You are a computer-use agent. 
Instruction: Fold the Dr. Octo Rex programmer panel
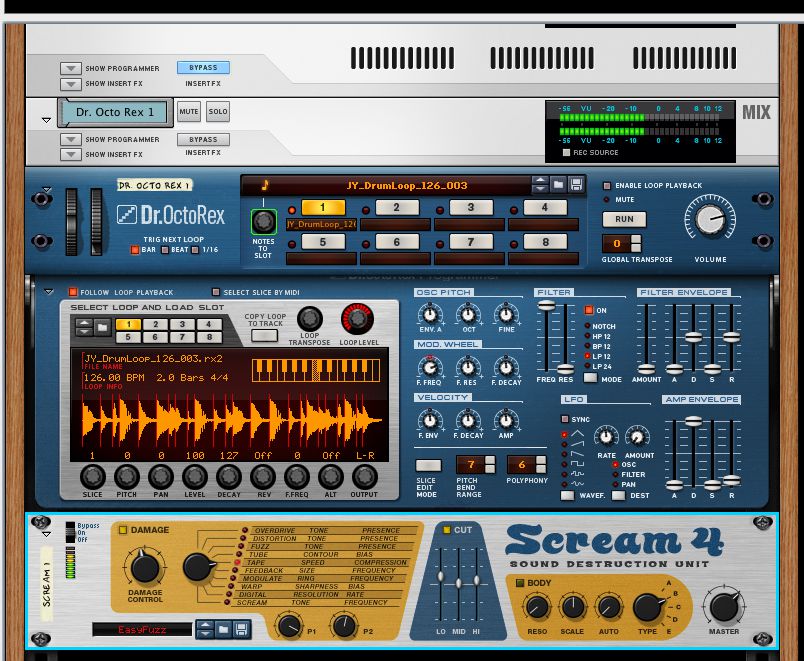pyautogui.click(x=49, y=292)
